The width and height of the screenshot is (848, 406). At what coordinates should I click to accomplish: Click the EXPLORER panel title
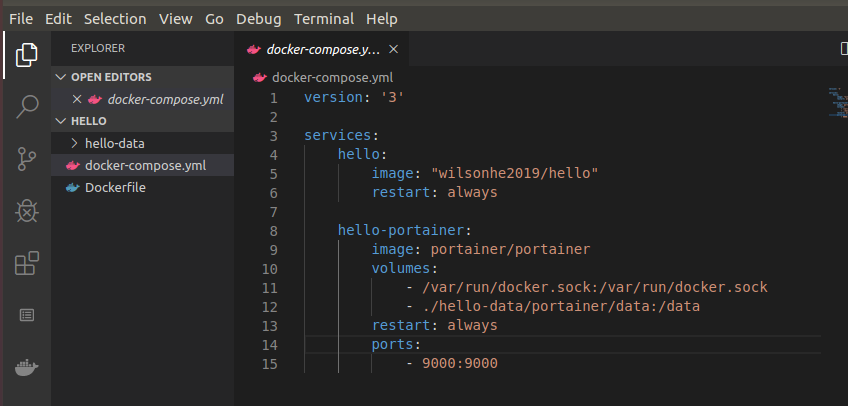(98, 48)
